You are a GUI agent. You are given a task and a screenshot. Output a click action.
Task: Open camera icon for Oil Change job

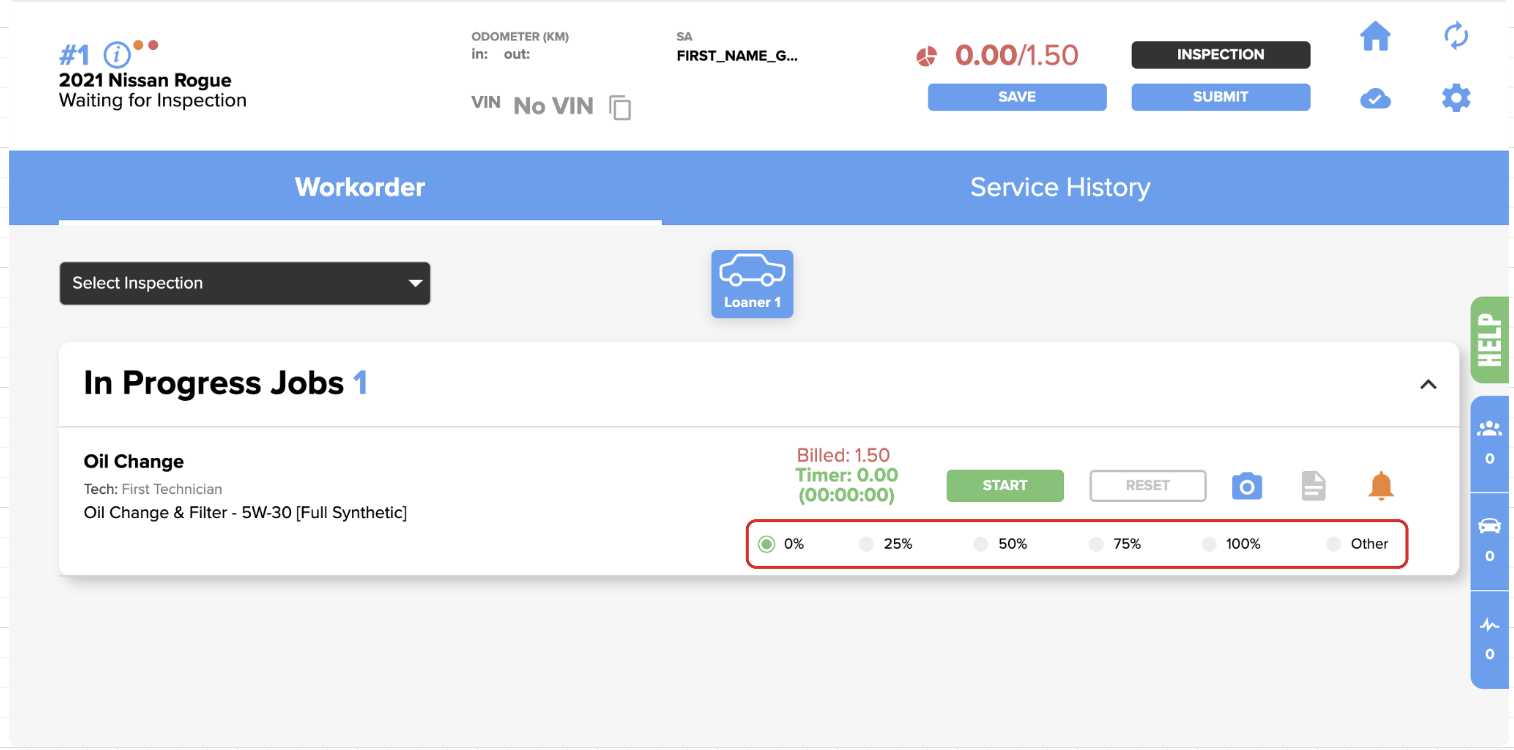[1246, 486]
